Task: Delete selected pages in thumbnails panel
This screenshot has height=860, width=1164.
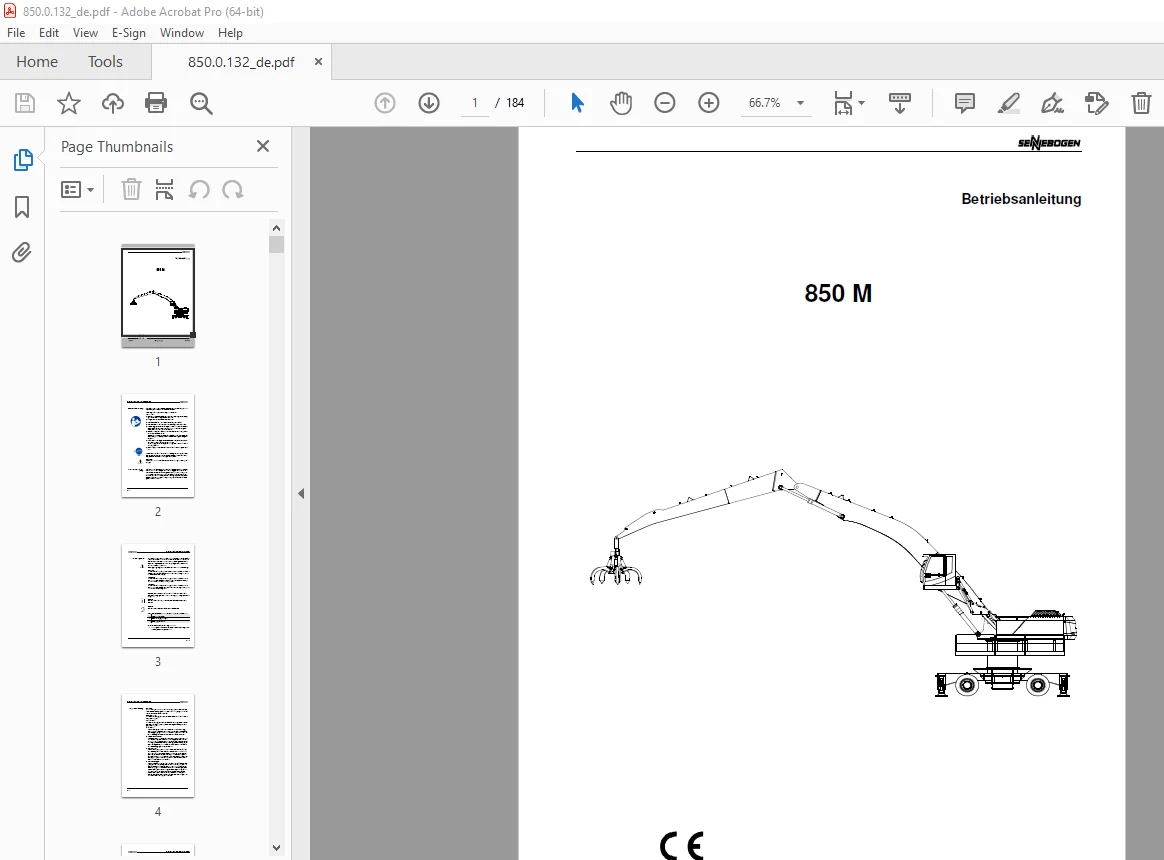Action: 131,189
